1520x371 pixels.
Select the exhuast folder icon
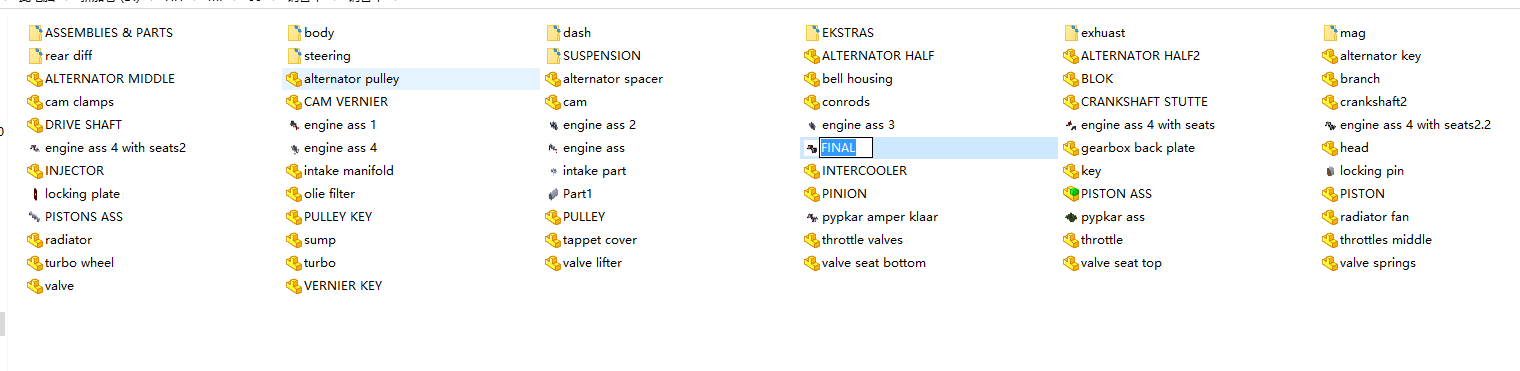(x=1071, y=33)
